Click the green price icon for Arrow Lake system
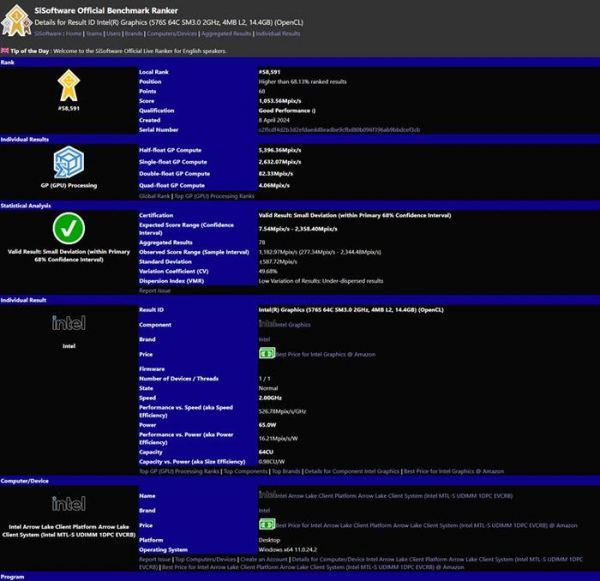 (266, 524)
